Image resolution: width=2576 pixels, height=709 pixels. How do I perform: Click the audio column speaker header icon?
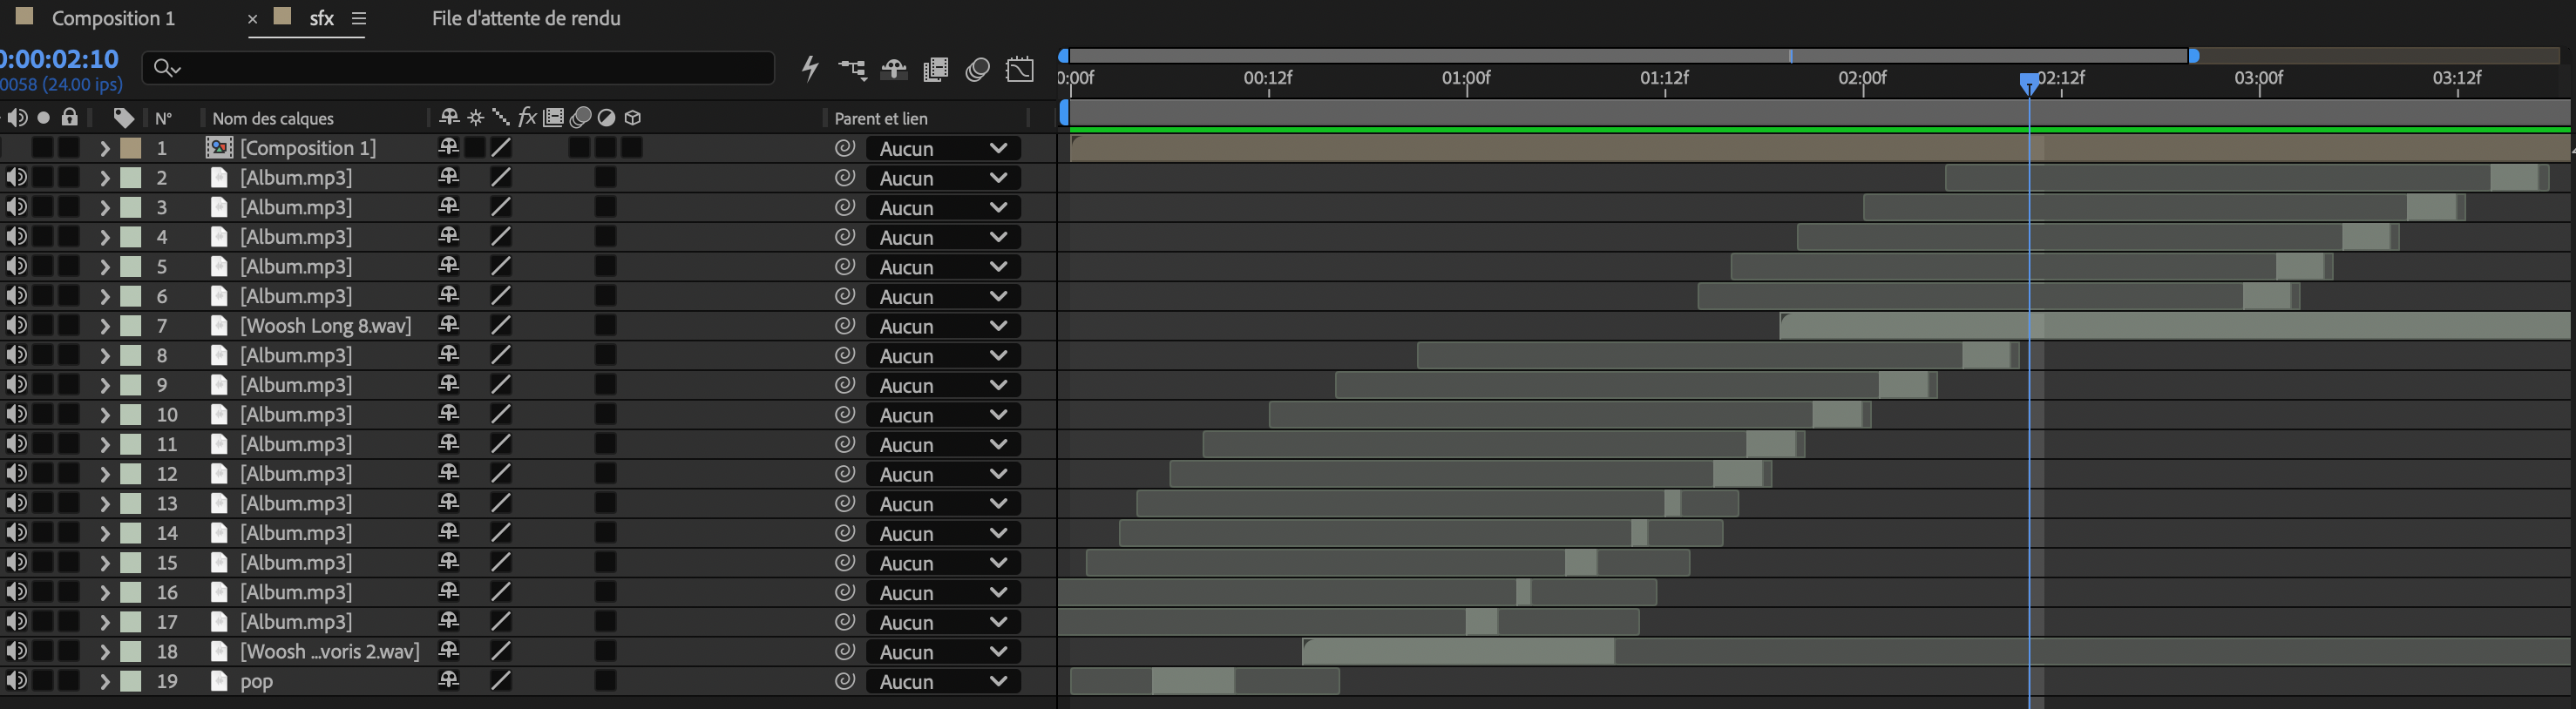[17, 118]
